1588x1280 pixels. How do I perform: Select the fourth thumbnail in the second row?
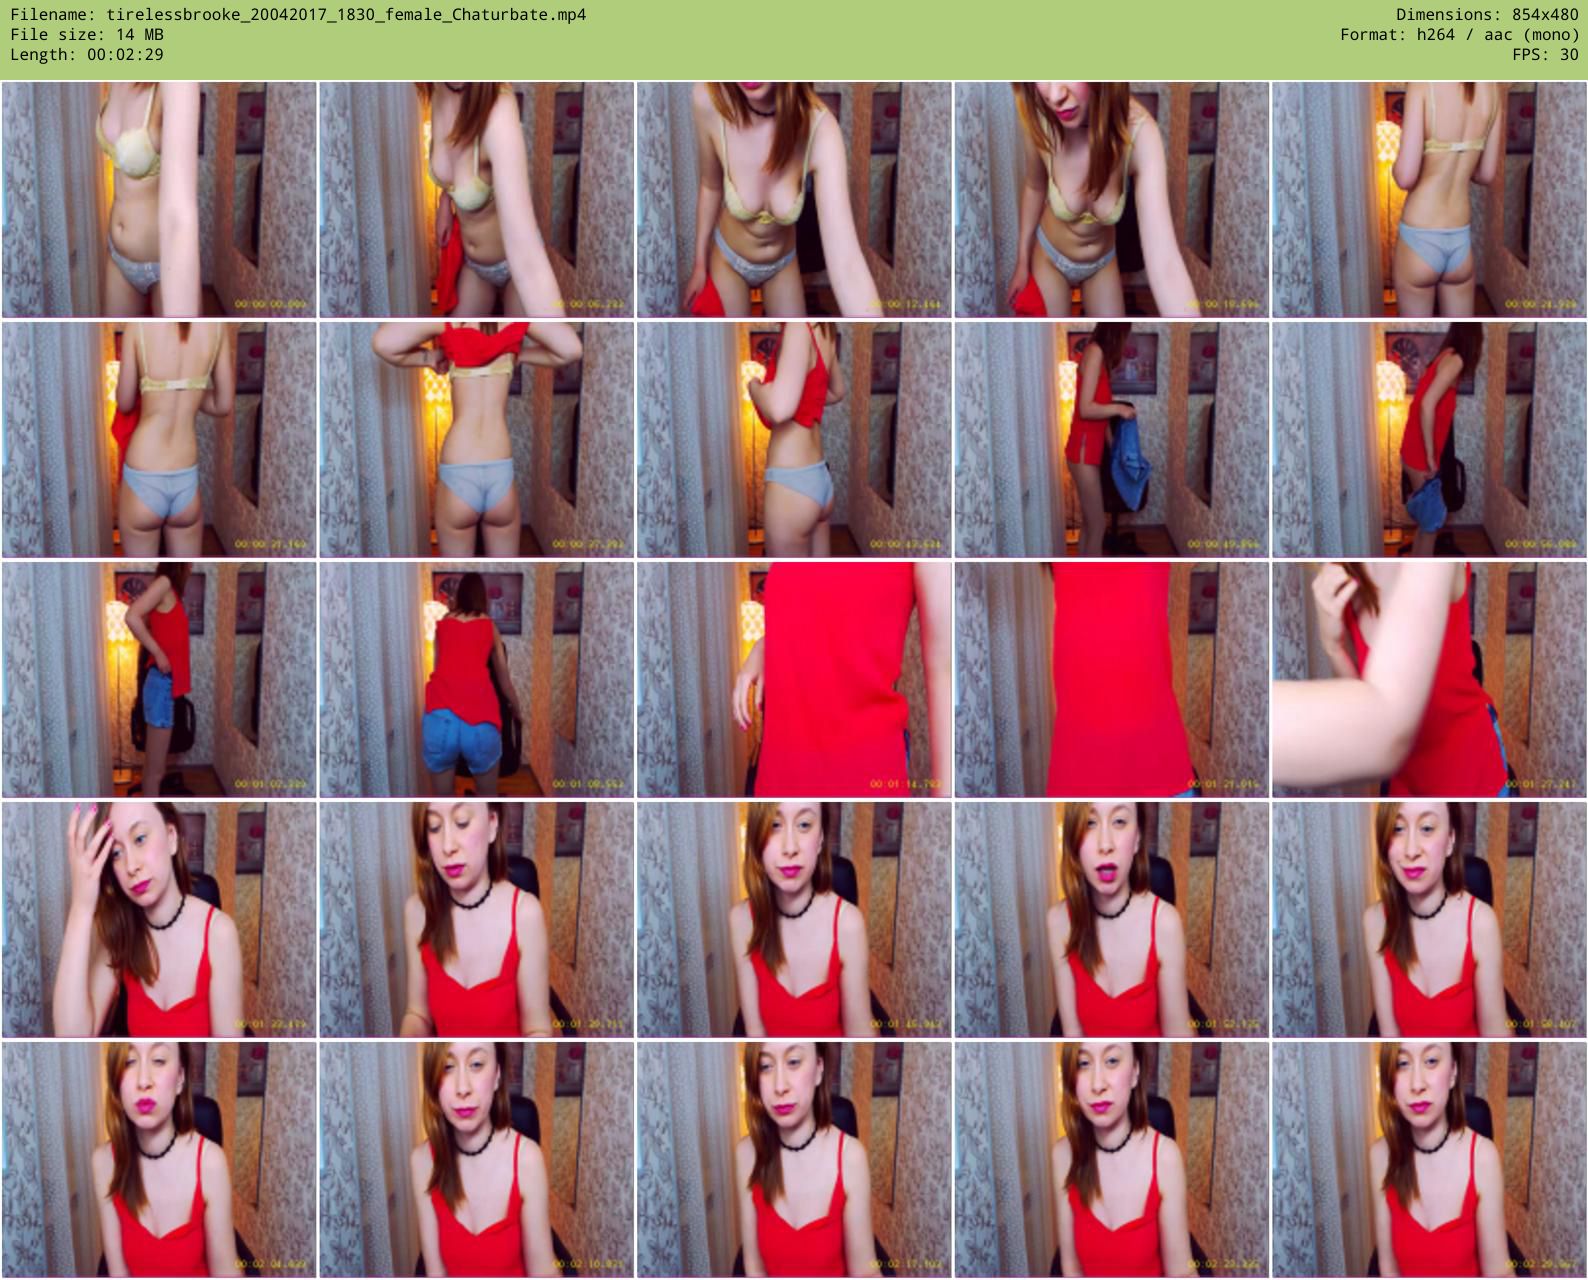1111,440
